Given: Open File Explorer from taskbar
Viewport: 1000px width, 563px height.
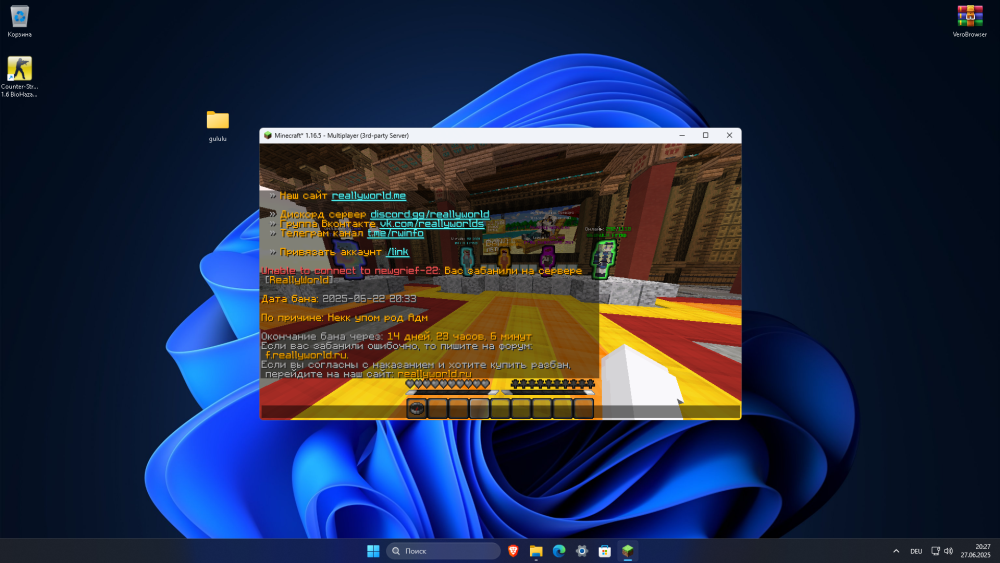Looking at the screenshot, I should click(x=536, y=551).
